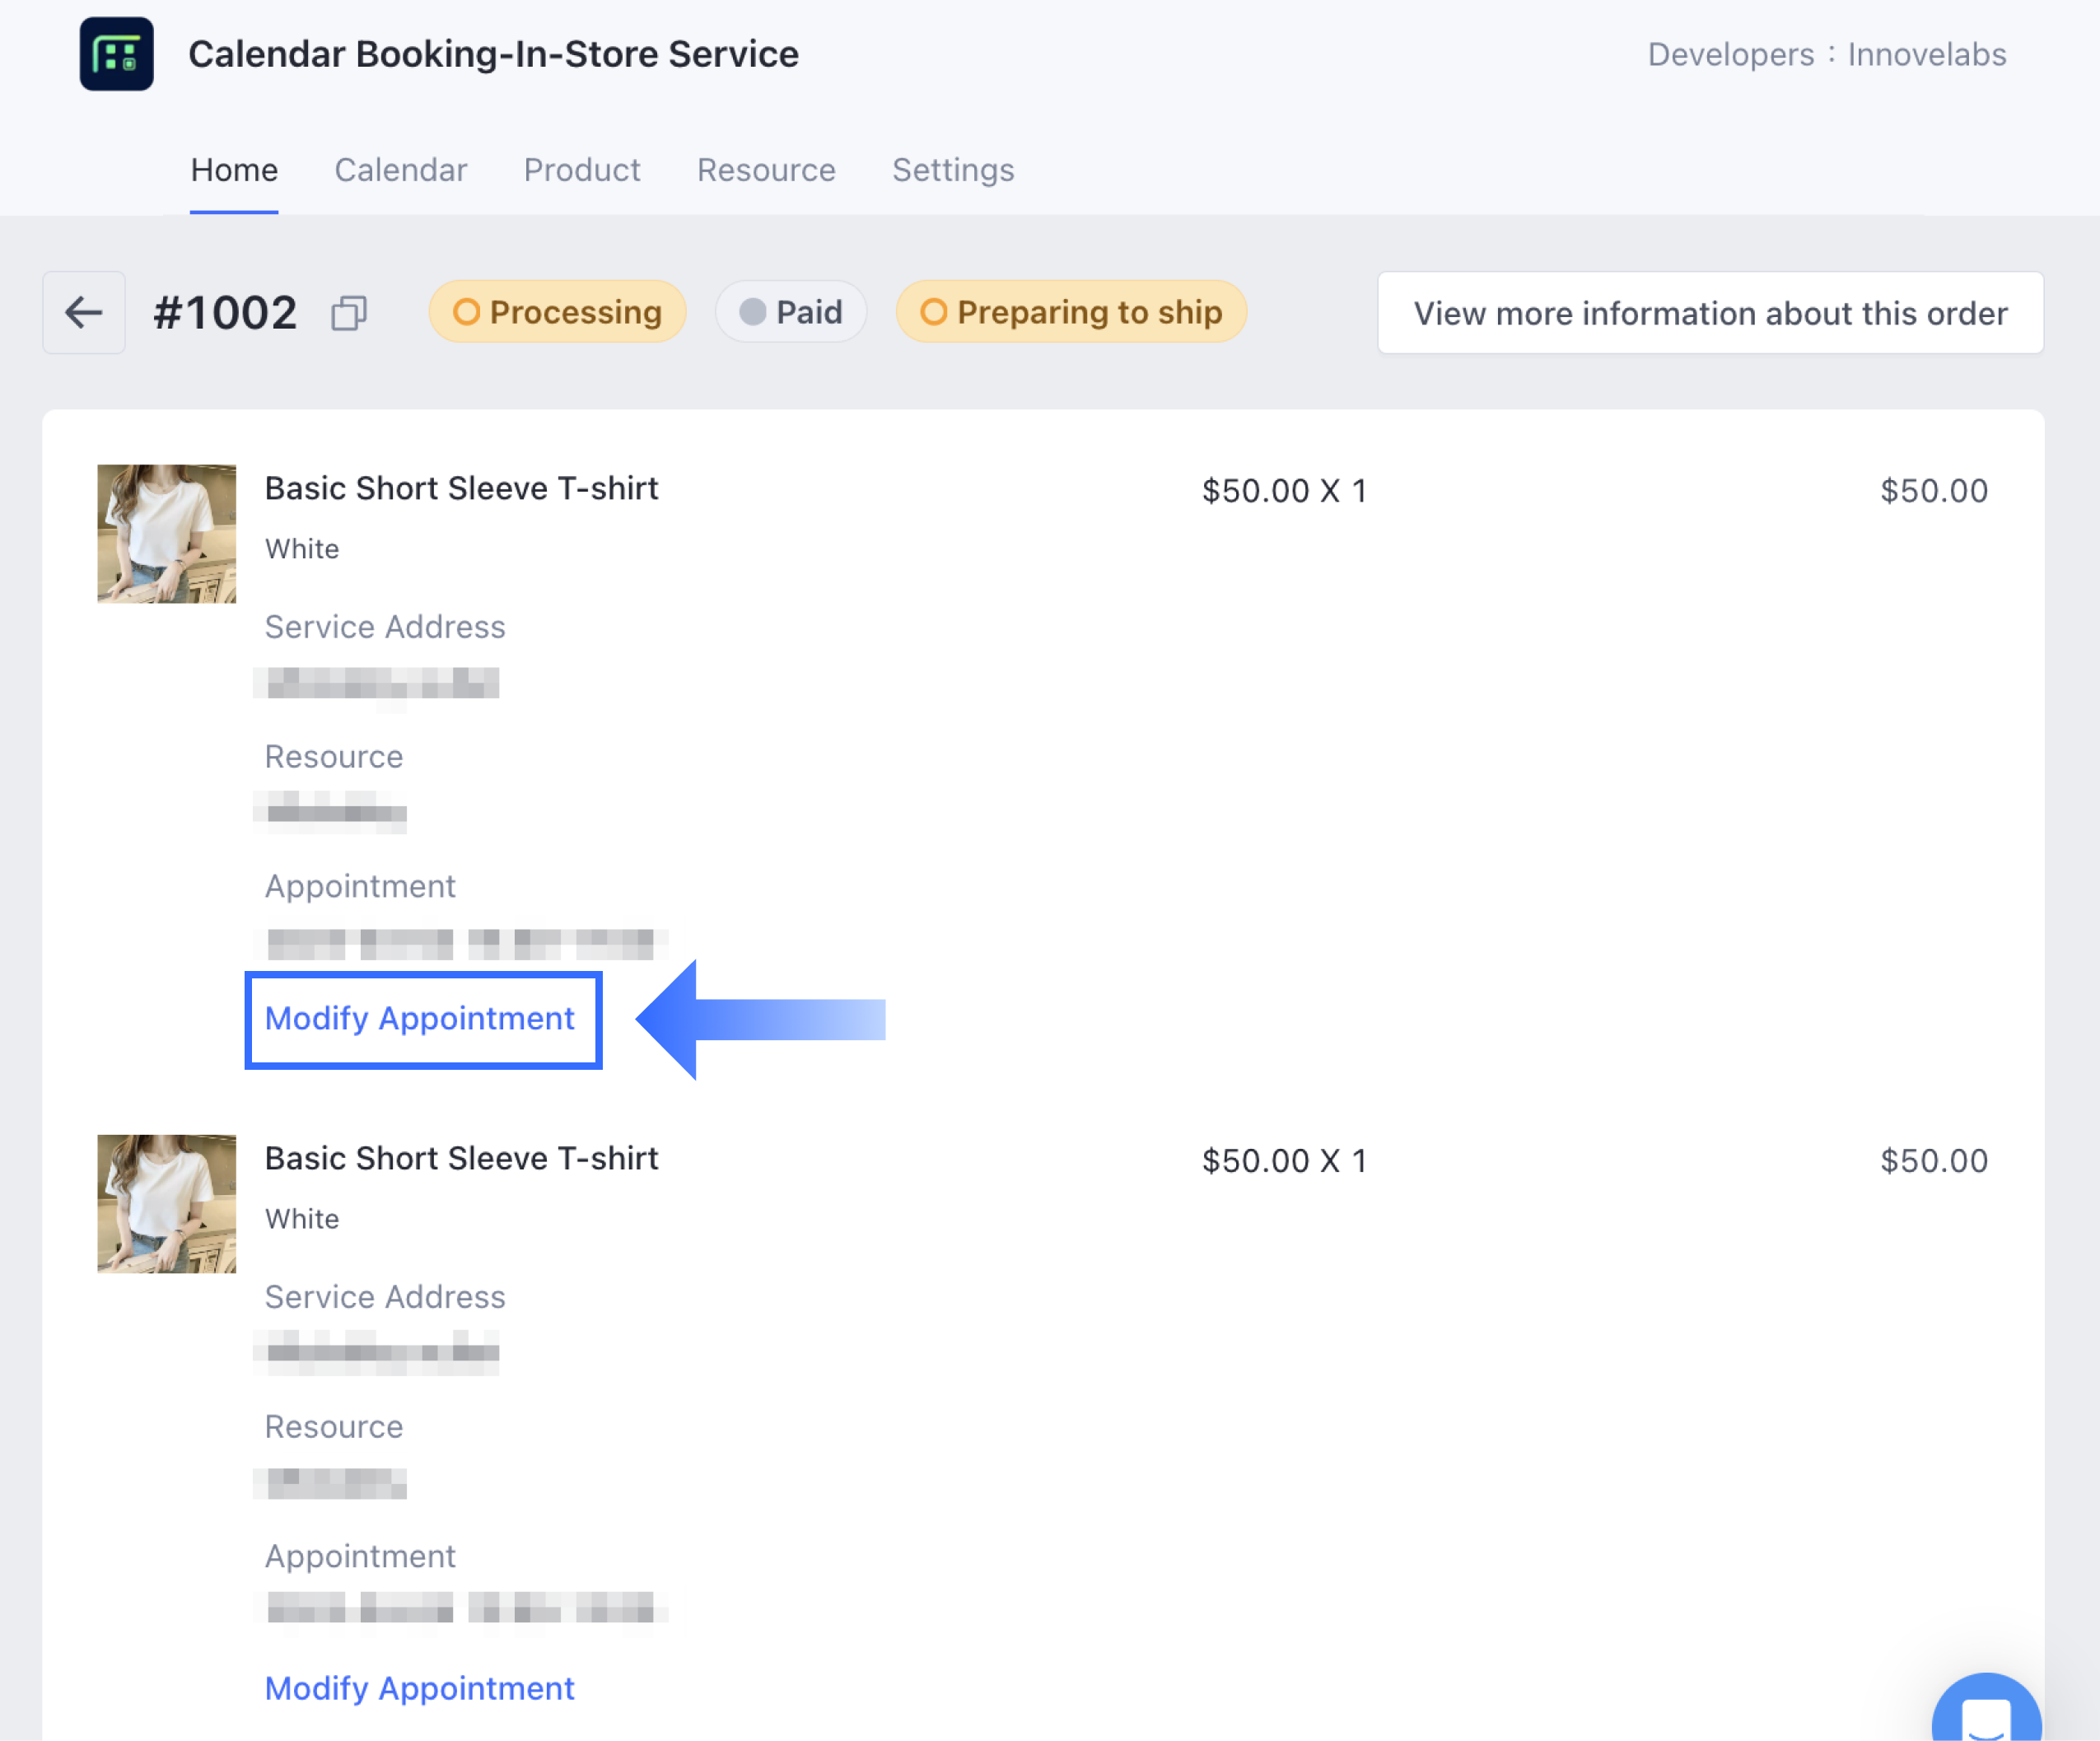Image resolution: width=2100 pixels, height=1741 pixels.
Task: Click the first T-shirt product thumbnail
Action: [167, 533]
